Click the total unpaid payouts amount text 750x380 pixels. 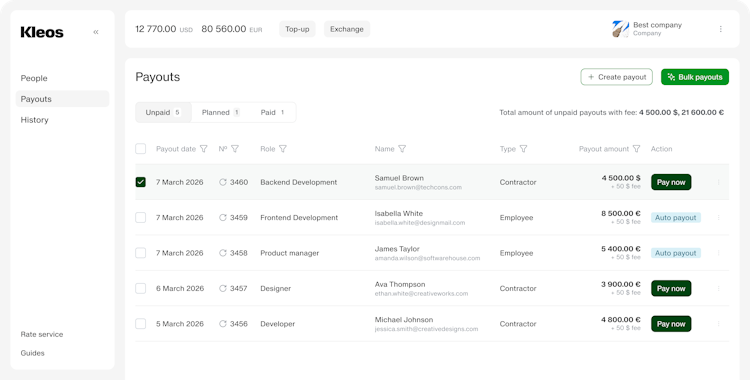click(x=611, y=112)
